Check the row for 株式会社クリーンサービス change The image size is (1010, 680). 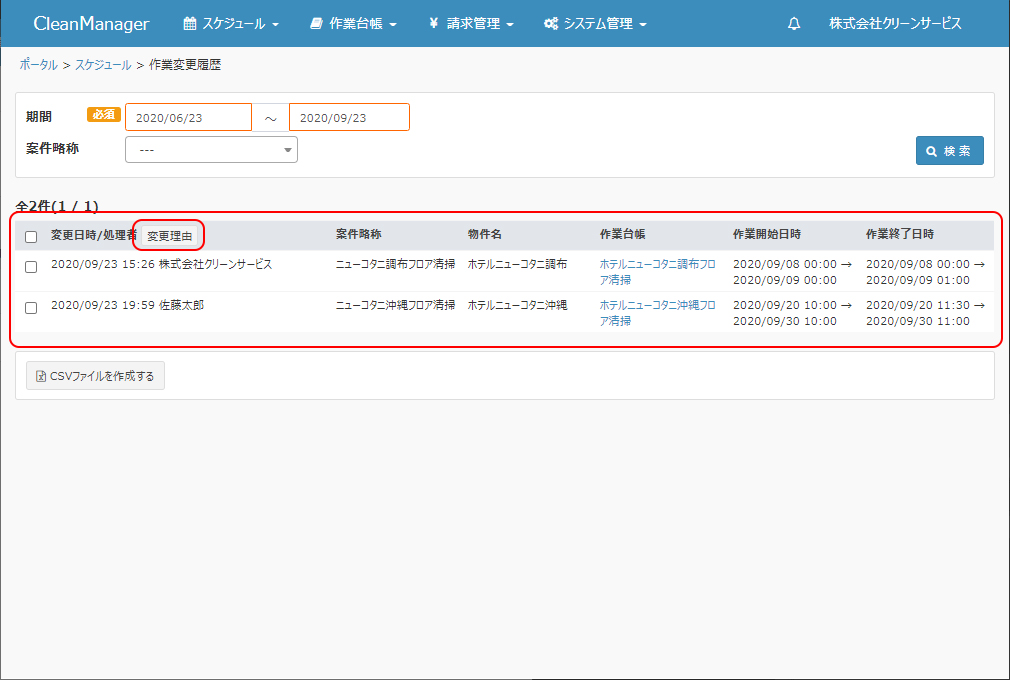31,267
